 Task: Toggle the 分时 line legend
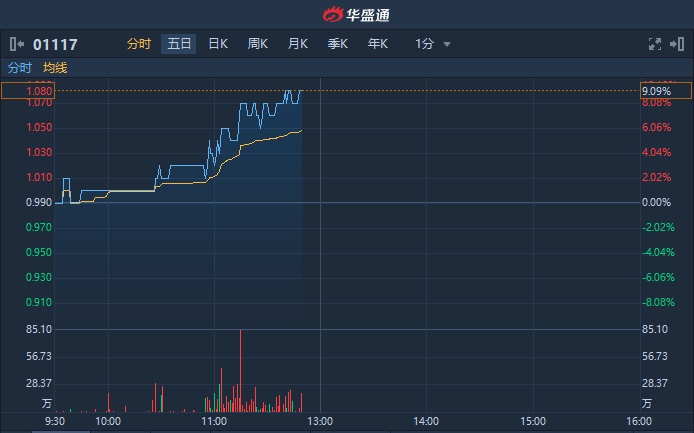pos(20,68)
